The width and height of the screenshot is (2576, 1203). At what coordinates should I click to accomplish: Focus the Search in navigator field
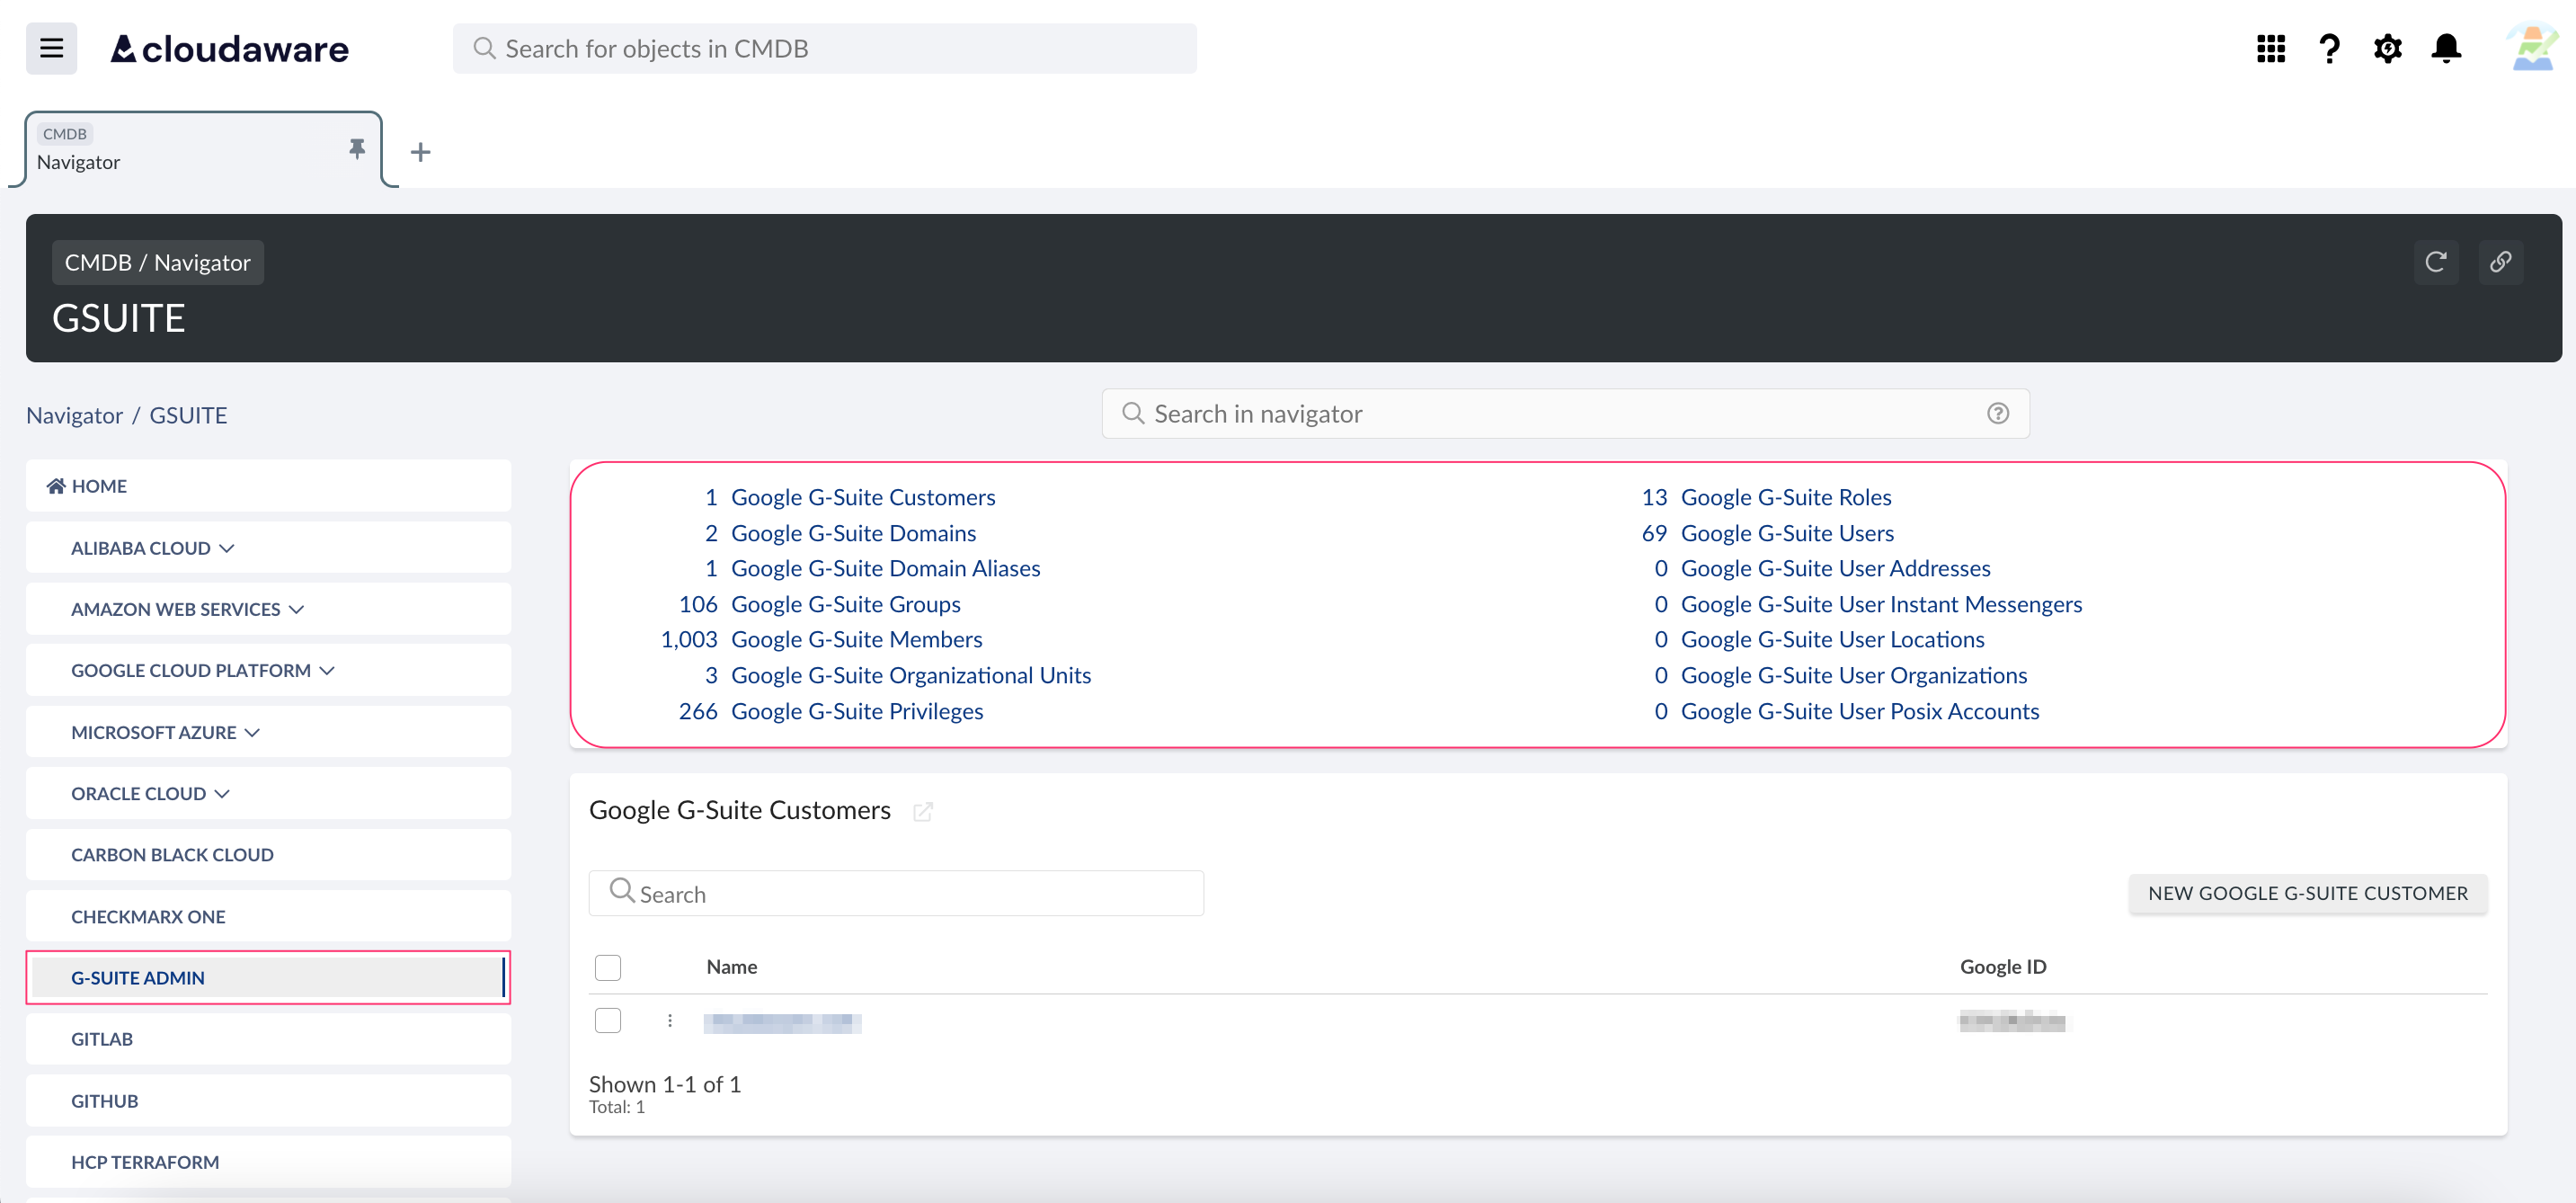1565,413
